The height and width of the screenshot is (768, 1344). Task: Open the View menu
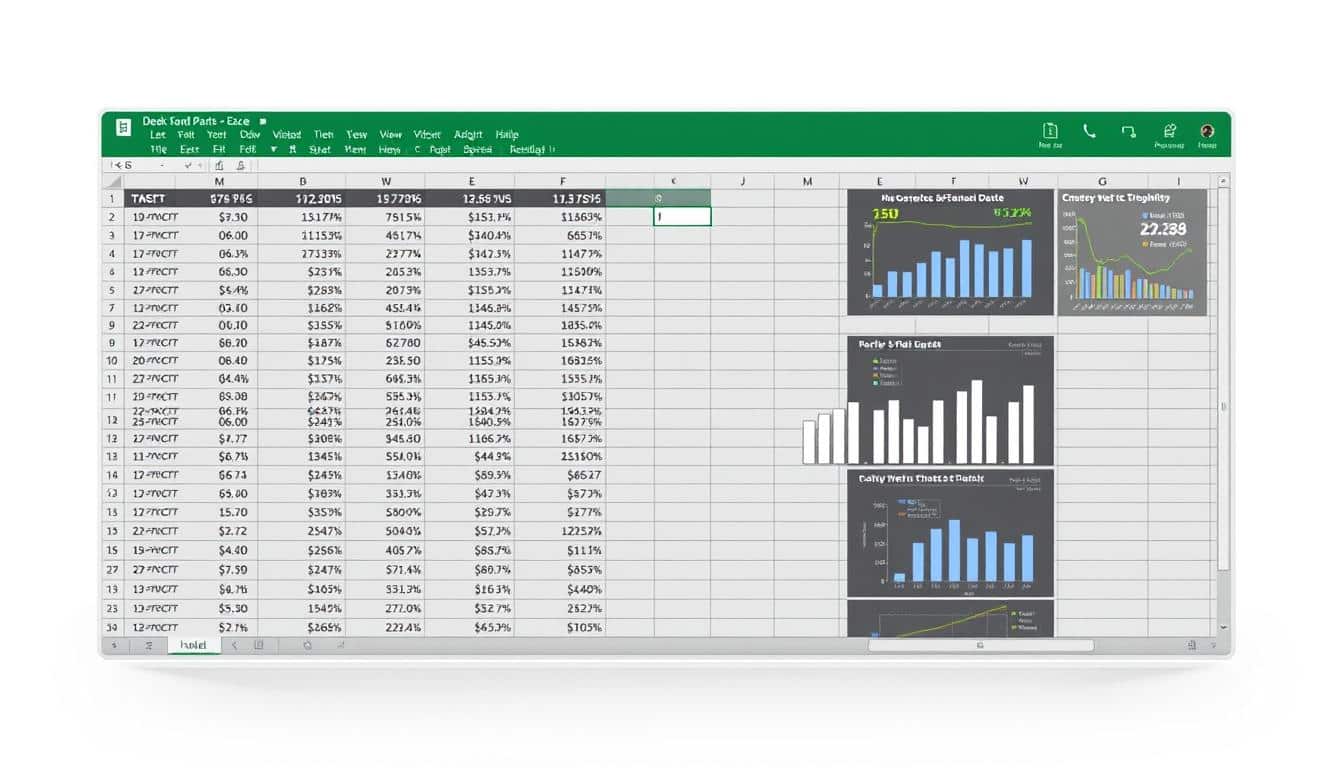390,134
